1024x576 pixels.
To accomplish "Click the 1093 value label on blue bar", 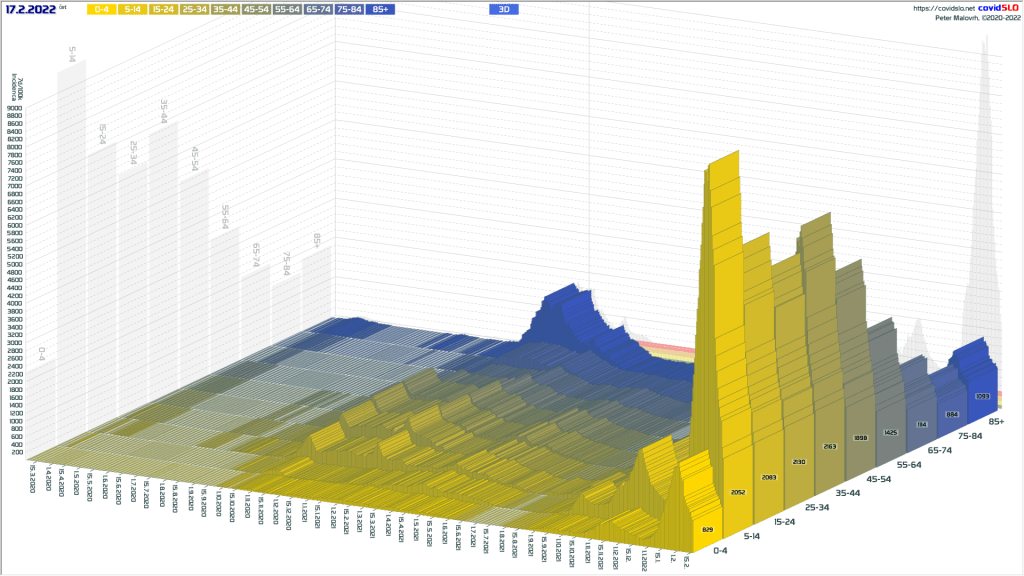I will (x=982, y=397).
